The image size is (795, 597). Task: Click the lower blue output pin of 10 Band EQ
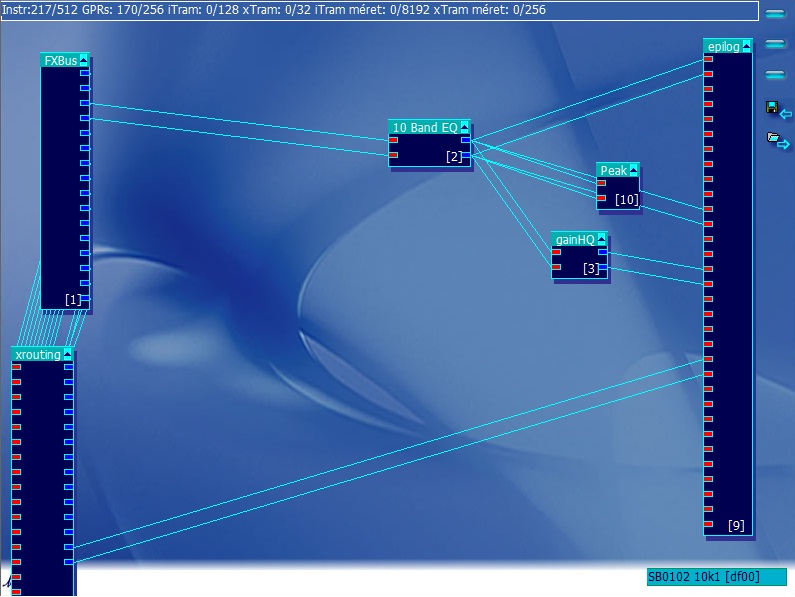tap(465, 155)
